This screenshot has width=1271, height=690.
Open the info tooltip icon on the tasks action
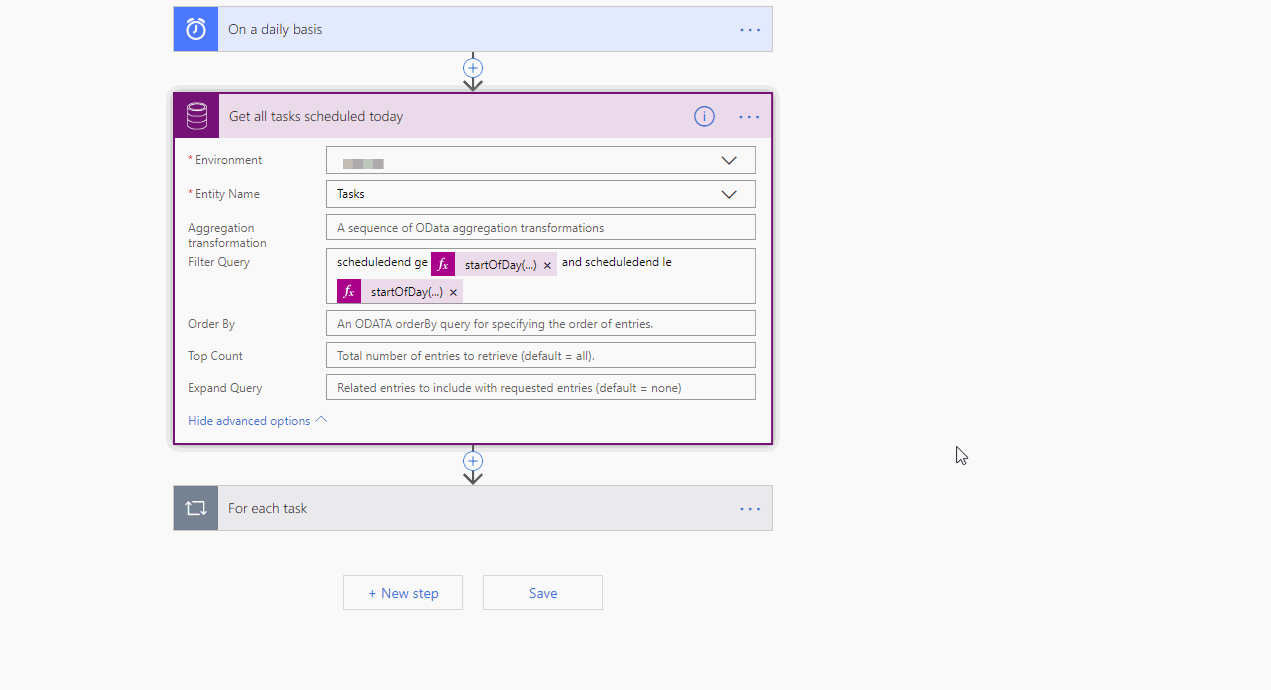click(x=704, y=116)
